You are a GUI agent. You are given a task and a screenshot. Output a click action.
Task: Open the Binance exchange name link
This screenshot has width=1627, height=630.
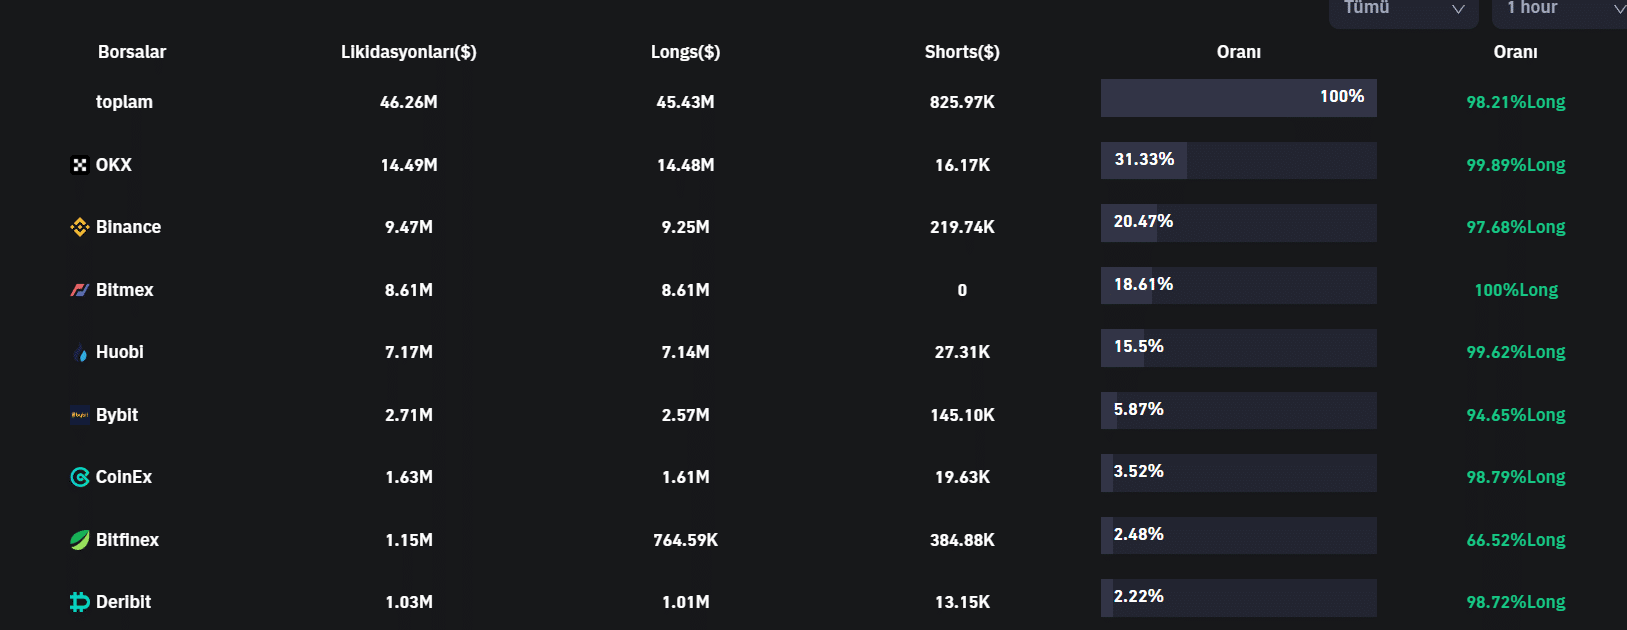128,227
